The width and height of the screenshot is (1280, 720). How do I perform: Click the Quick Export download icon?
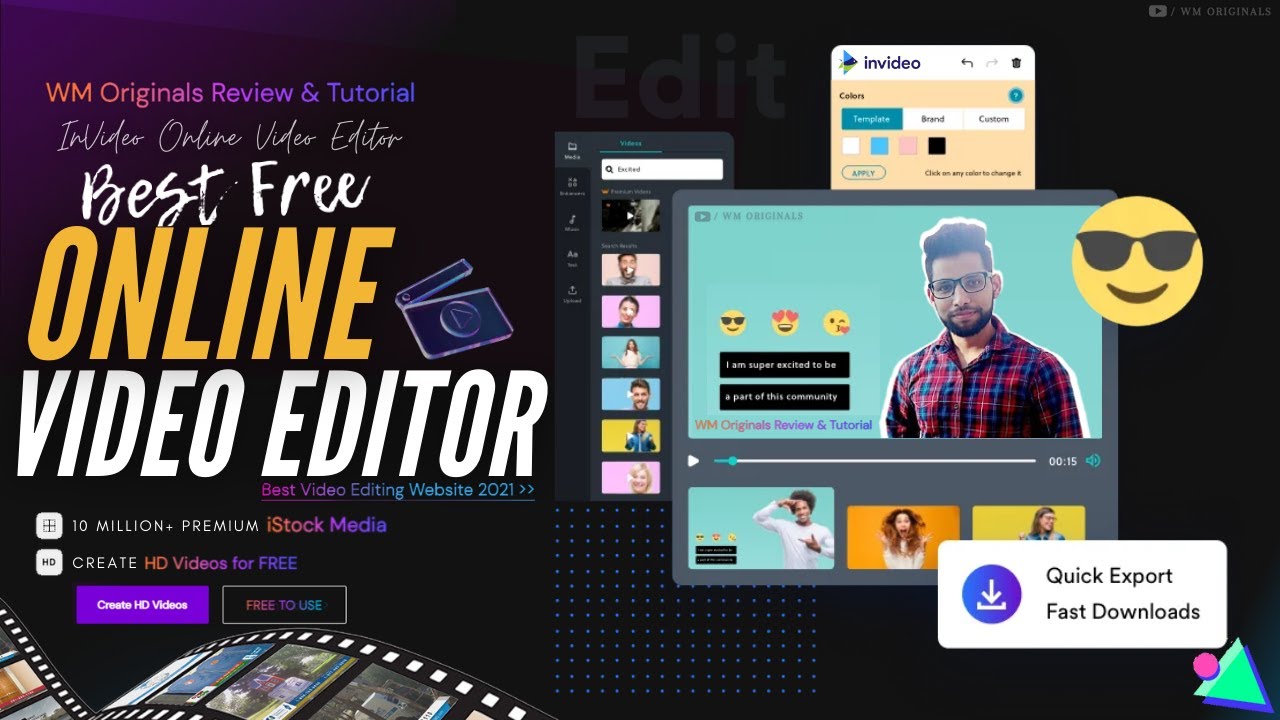tap(991, 594)
